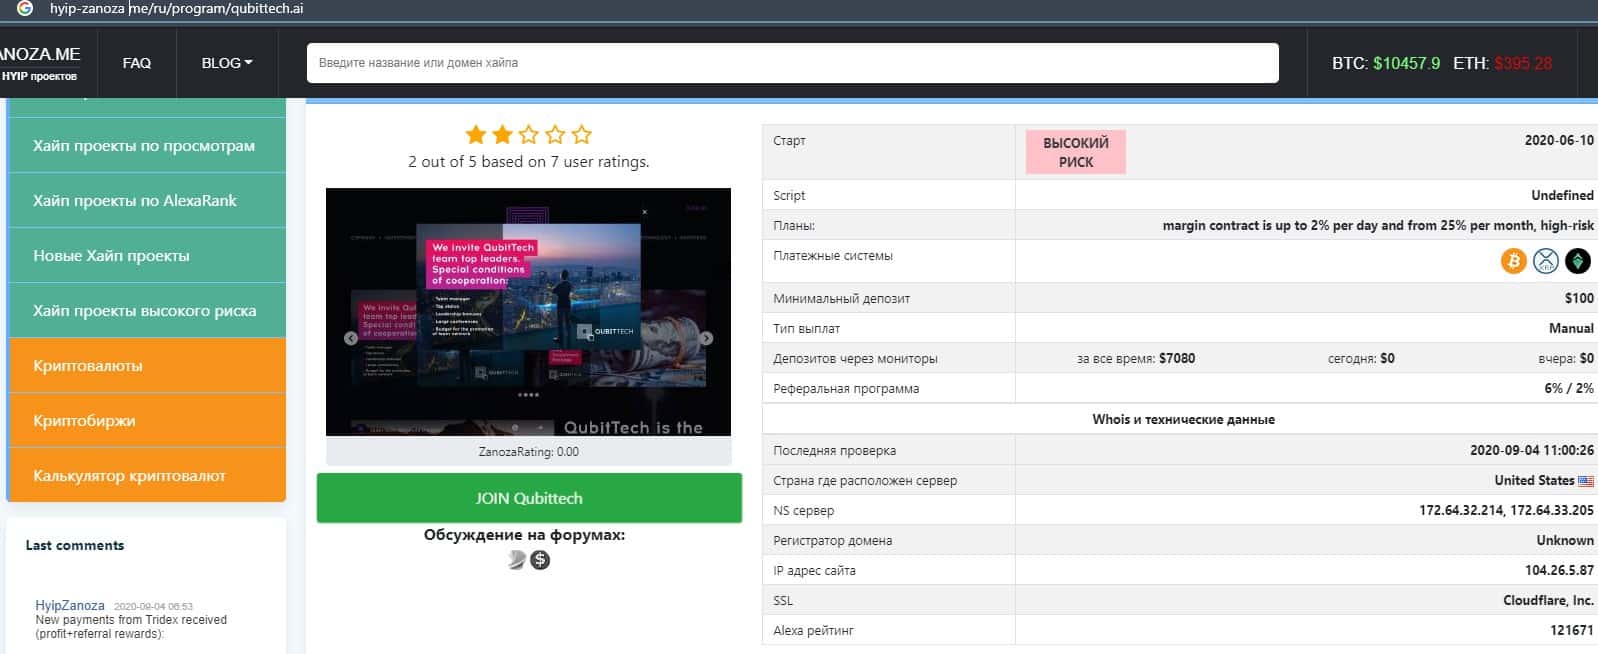The width and height of the screenshot is (1598, 654).
Task: Click the Ethereum Classic payment icon
Action: 1577,261
